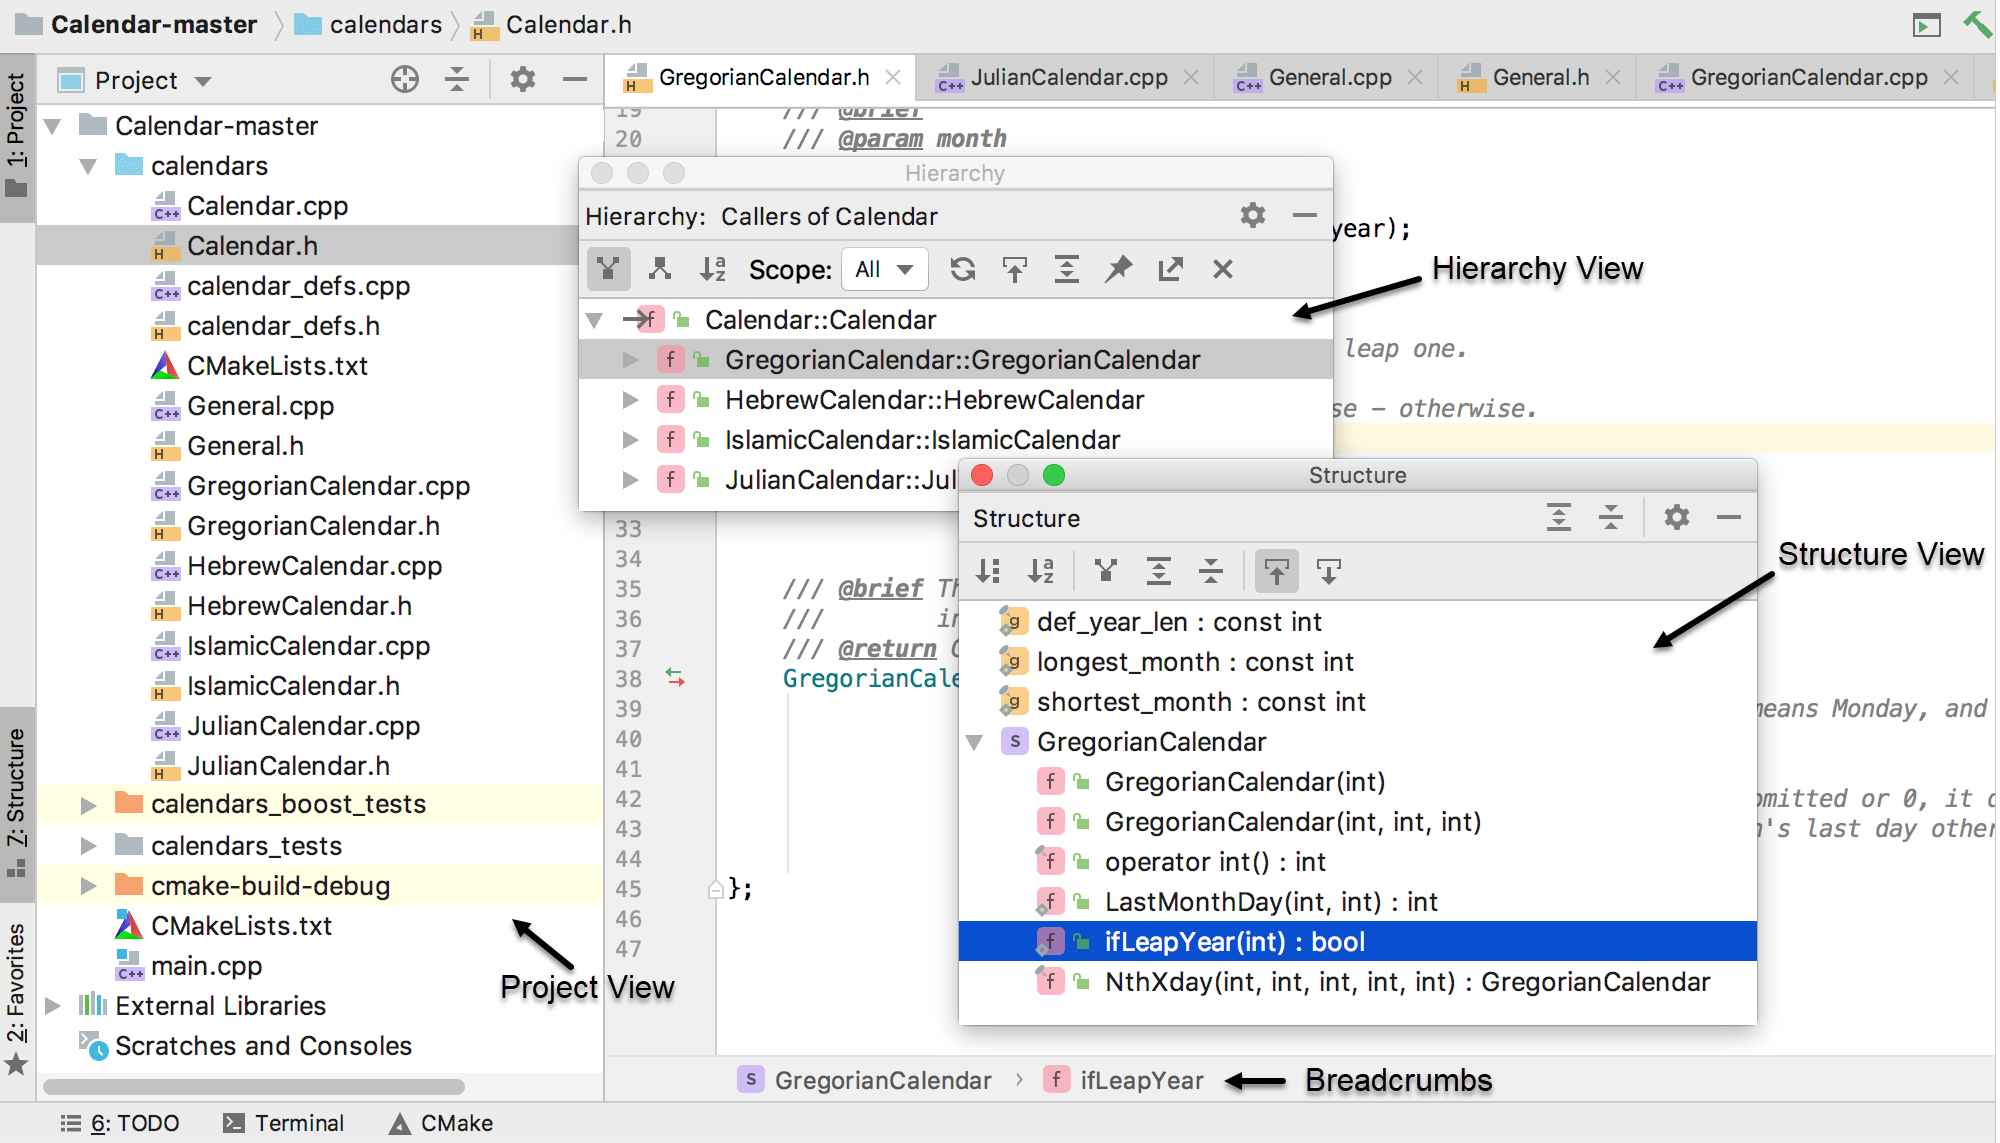Open the TODO tool window
This screenshot has width=2000, height=1143.
(122, 1122)
